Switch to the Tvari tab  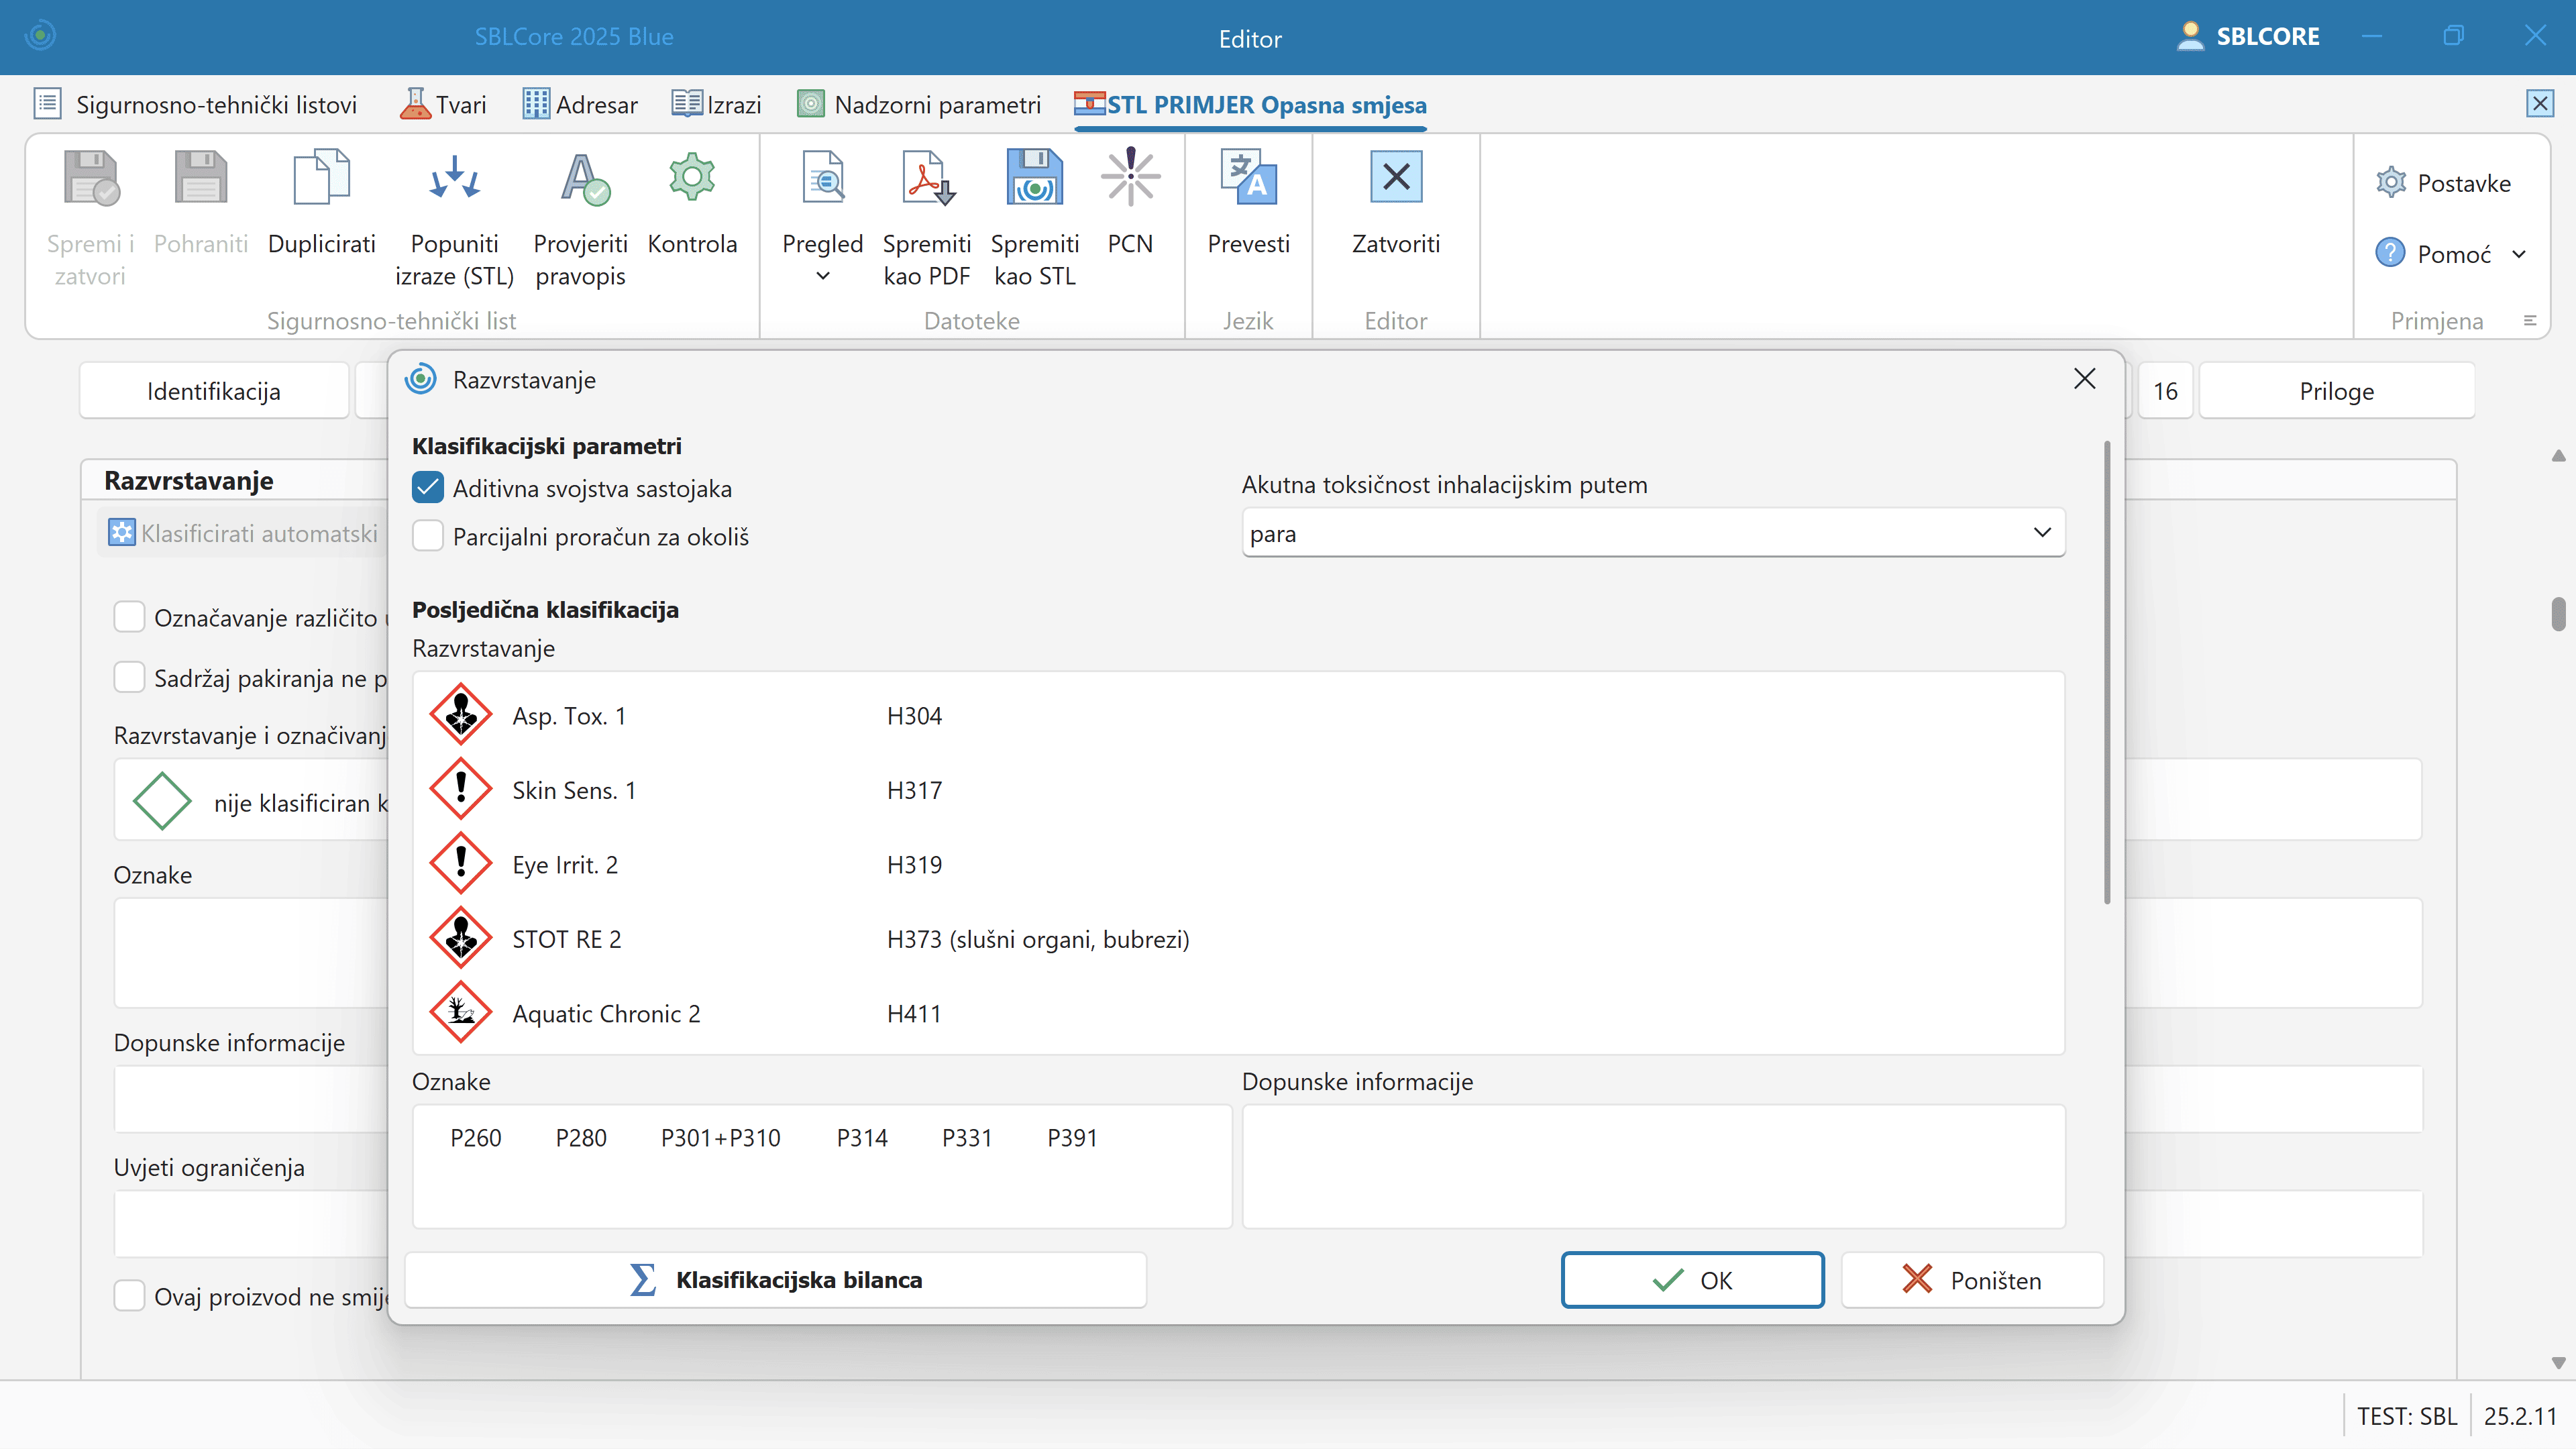pos(444,105)
